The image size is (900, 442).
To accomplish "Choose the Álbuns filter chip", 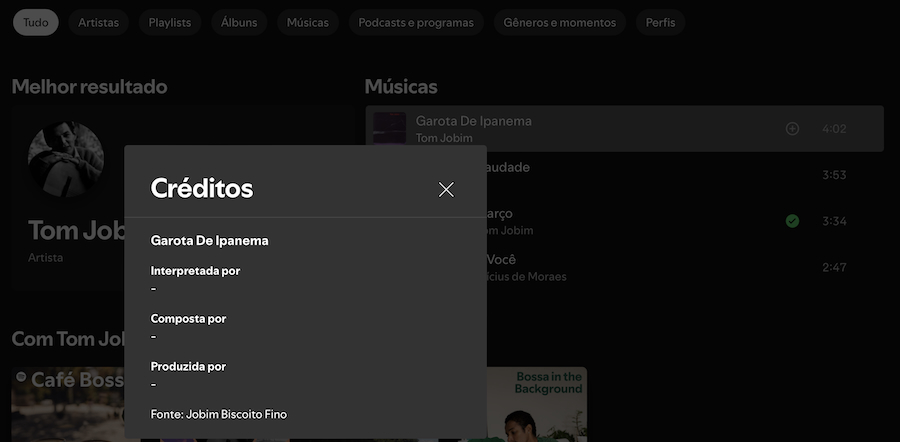I will pyautogui.click(x=239, y=22).
